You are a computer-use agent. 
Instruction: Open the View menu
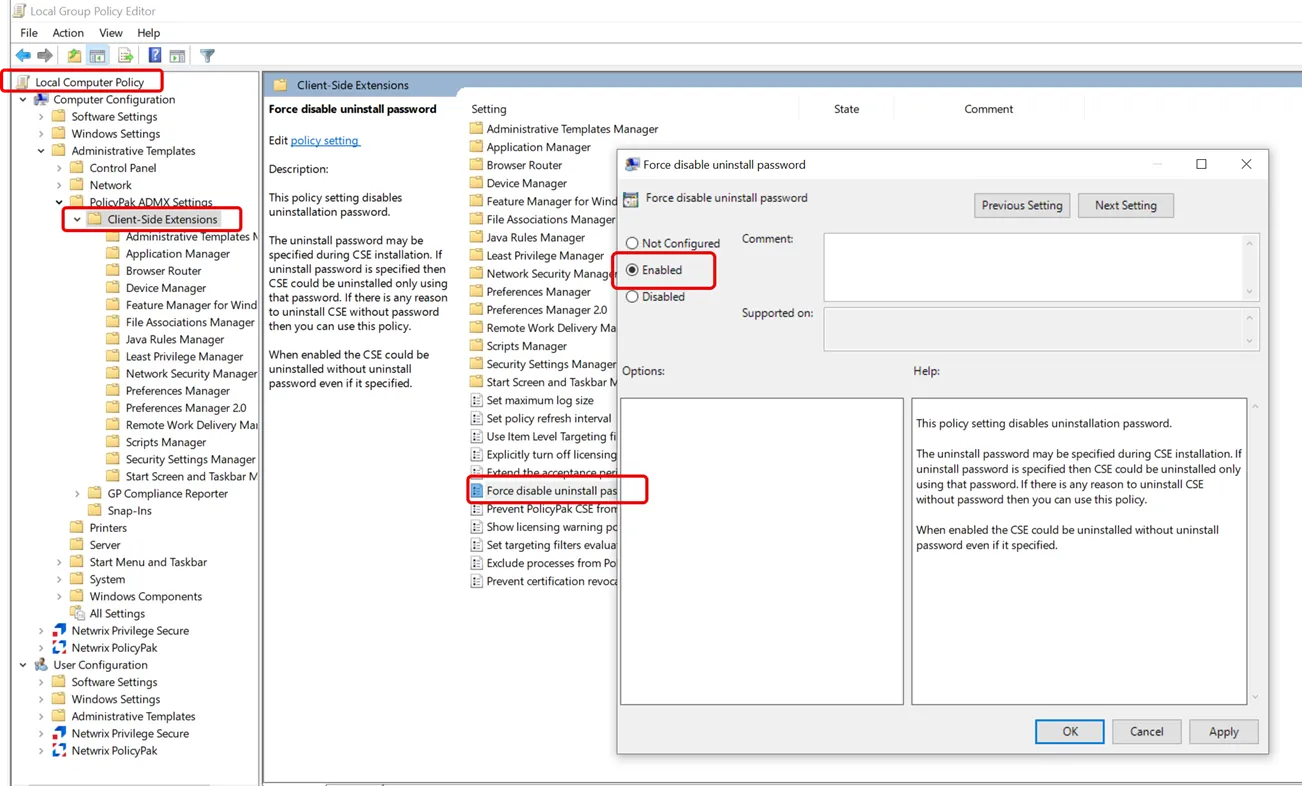coord(110,33)
